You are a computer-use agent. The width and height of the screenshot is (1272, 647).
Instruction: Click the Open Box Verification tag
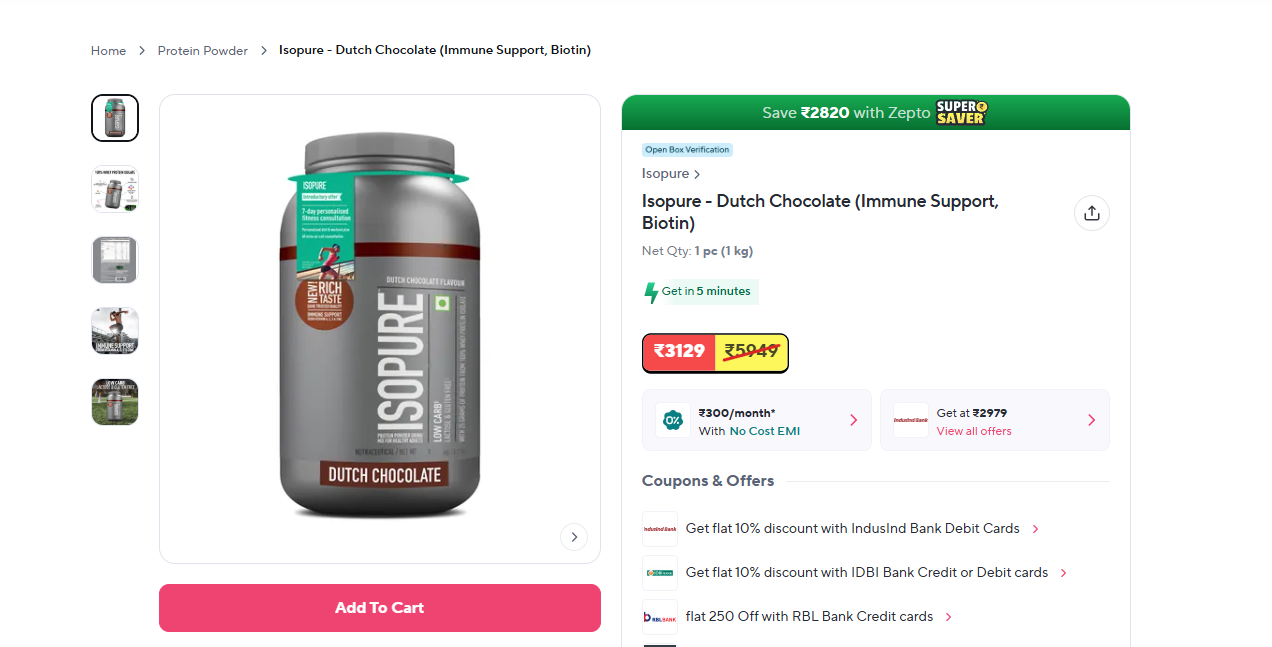click(x=687, y=150)
